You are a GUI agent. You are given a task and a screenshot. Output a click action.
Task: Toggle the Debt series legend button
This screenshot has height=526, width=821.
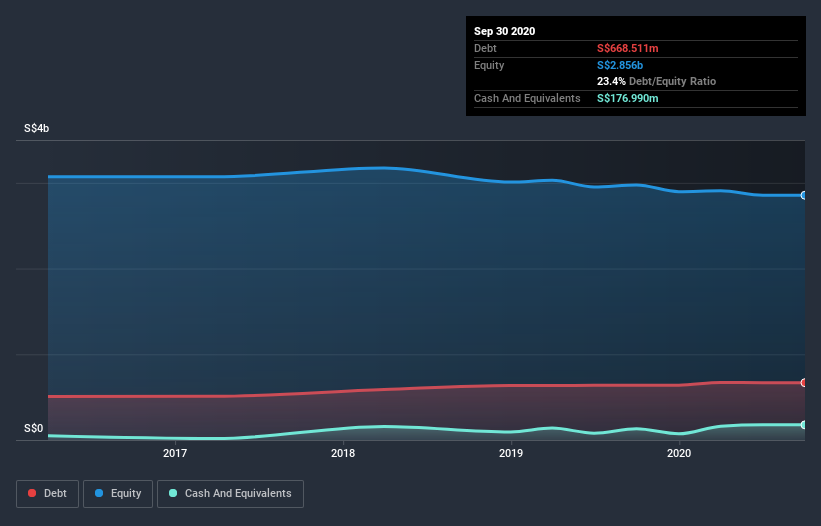click(48, 494)
